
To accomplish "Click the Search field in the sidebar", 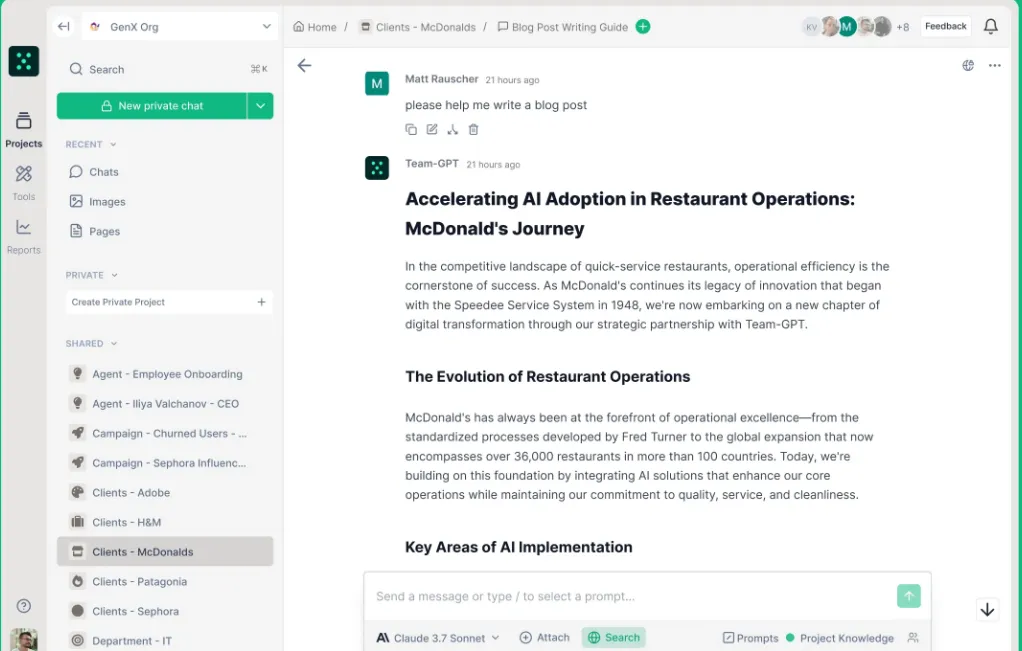I will (x=168, y=69).
